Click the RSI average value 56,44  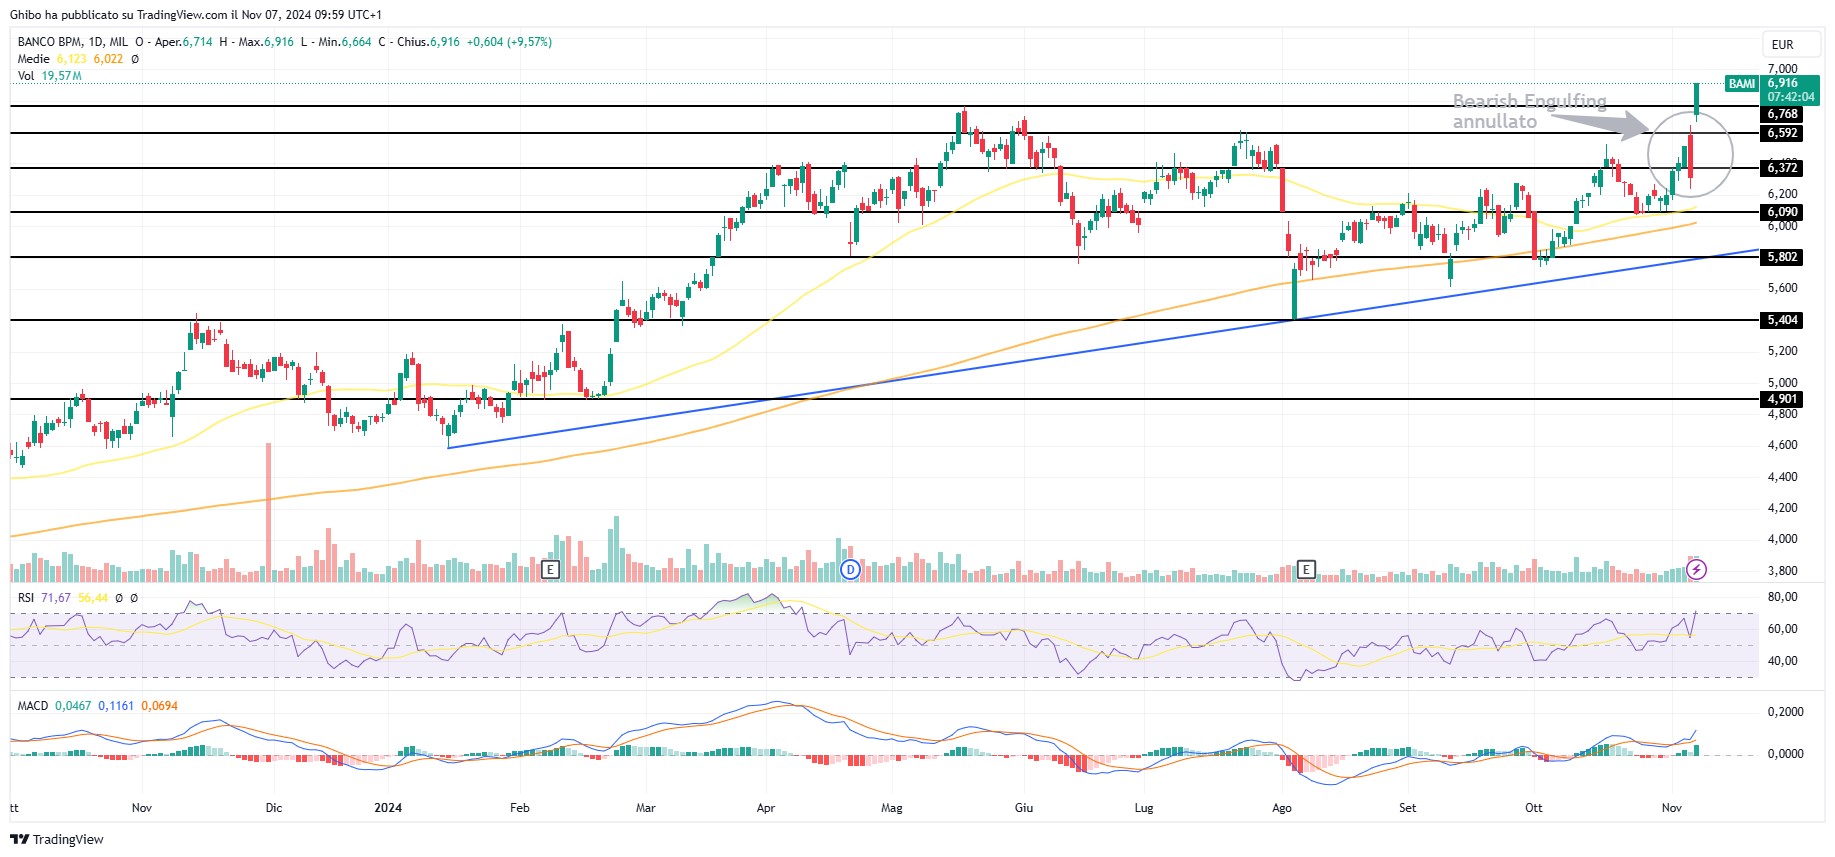point(93,598)
